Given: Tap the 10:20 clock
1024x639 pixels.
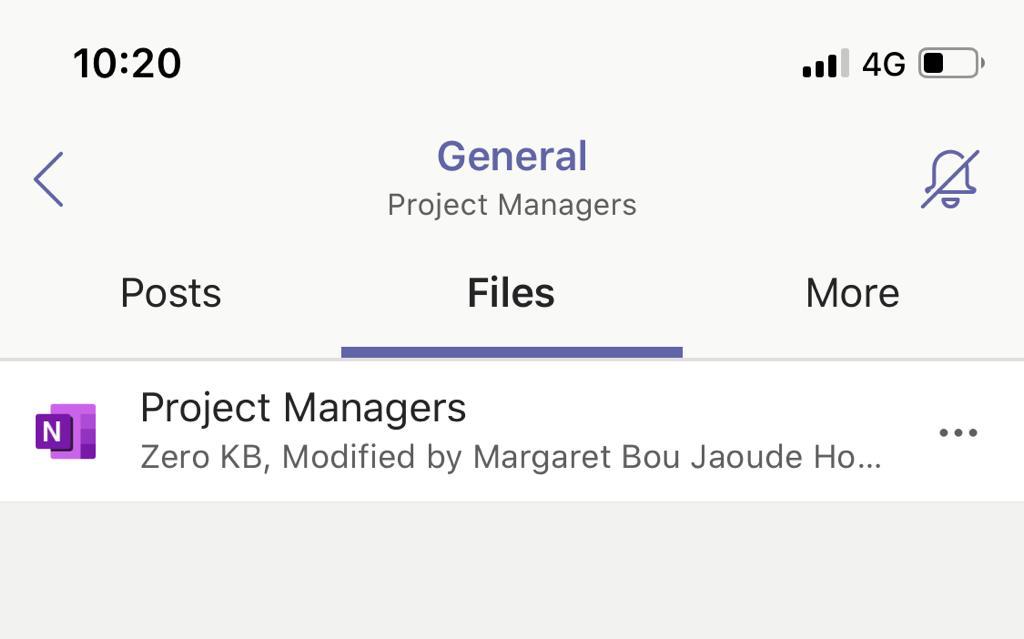Looking at the screenshot, I should click(x=127, y=64).
